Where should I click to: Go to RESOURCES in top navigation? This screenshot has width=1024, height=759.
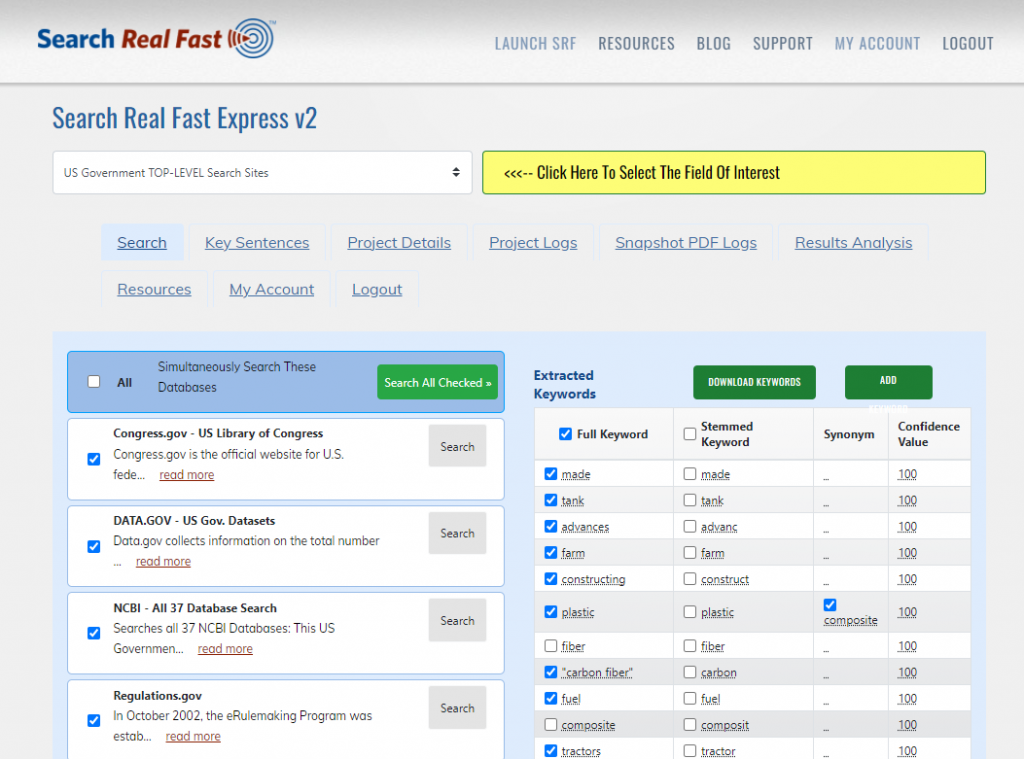click(x=636, y=44)
